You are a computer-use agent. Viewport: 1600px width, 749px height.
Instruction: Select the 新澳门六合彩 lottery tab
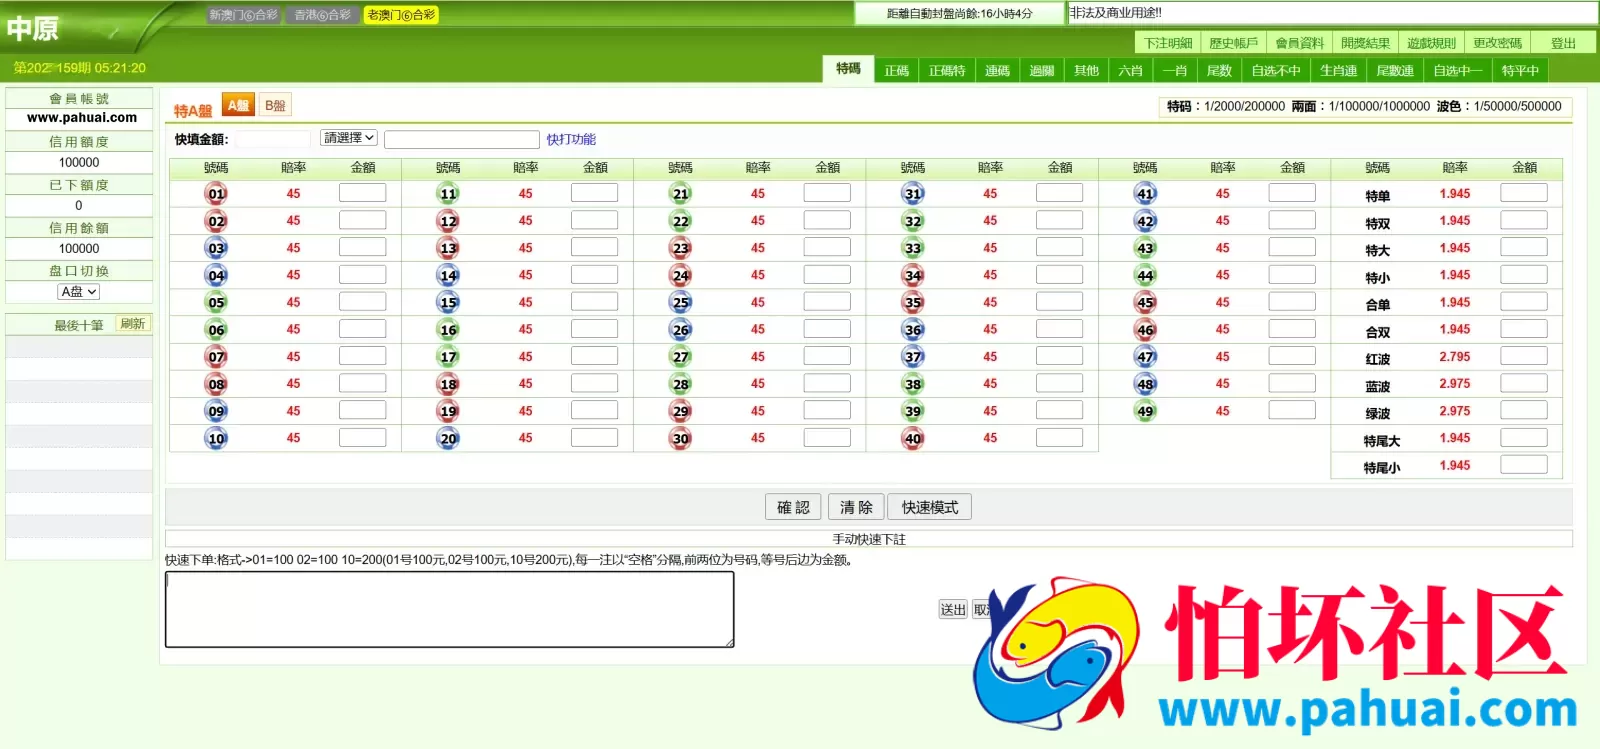point(243,15)
